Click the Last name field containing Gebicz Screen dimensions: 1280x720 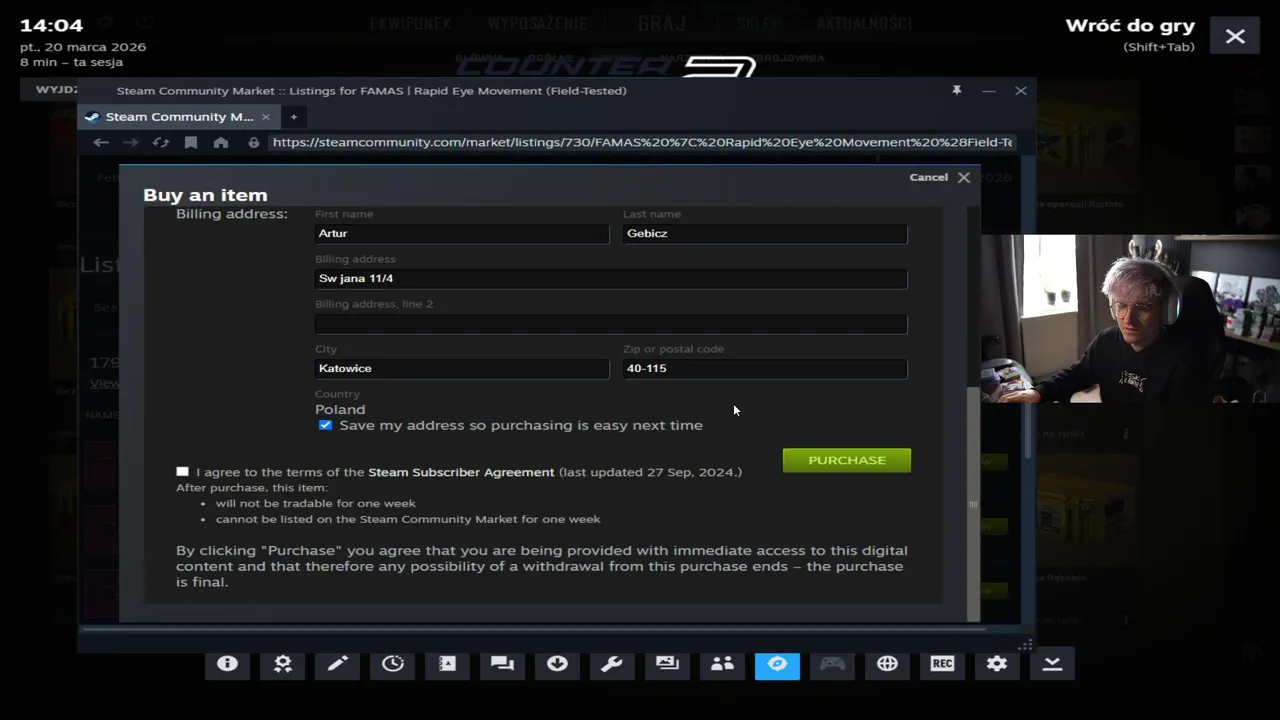tap(764, 233)
